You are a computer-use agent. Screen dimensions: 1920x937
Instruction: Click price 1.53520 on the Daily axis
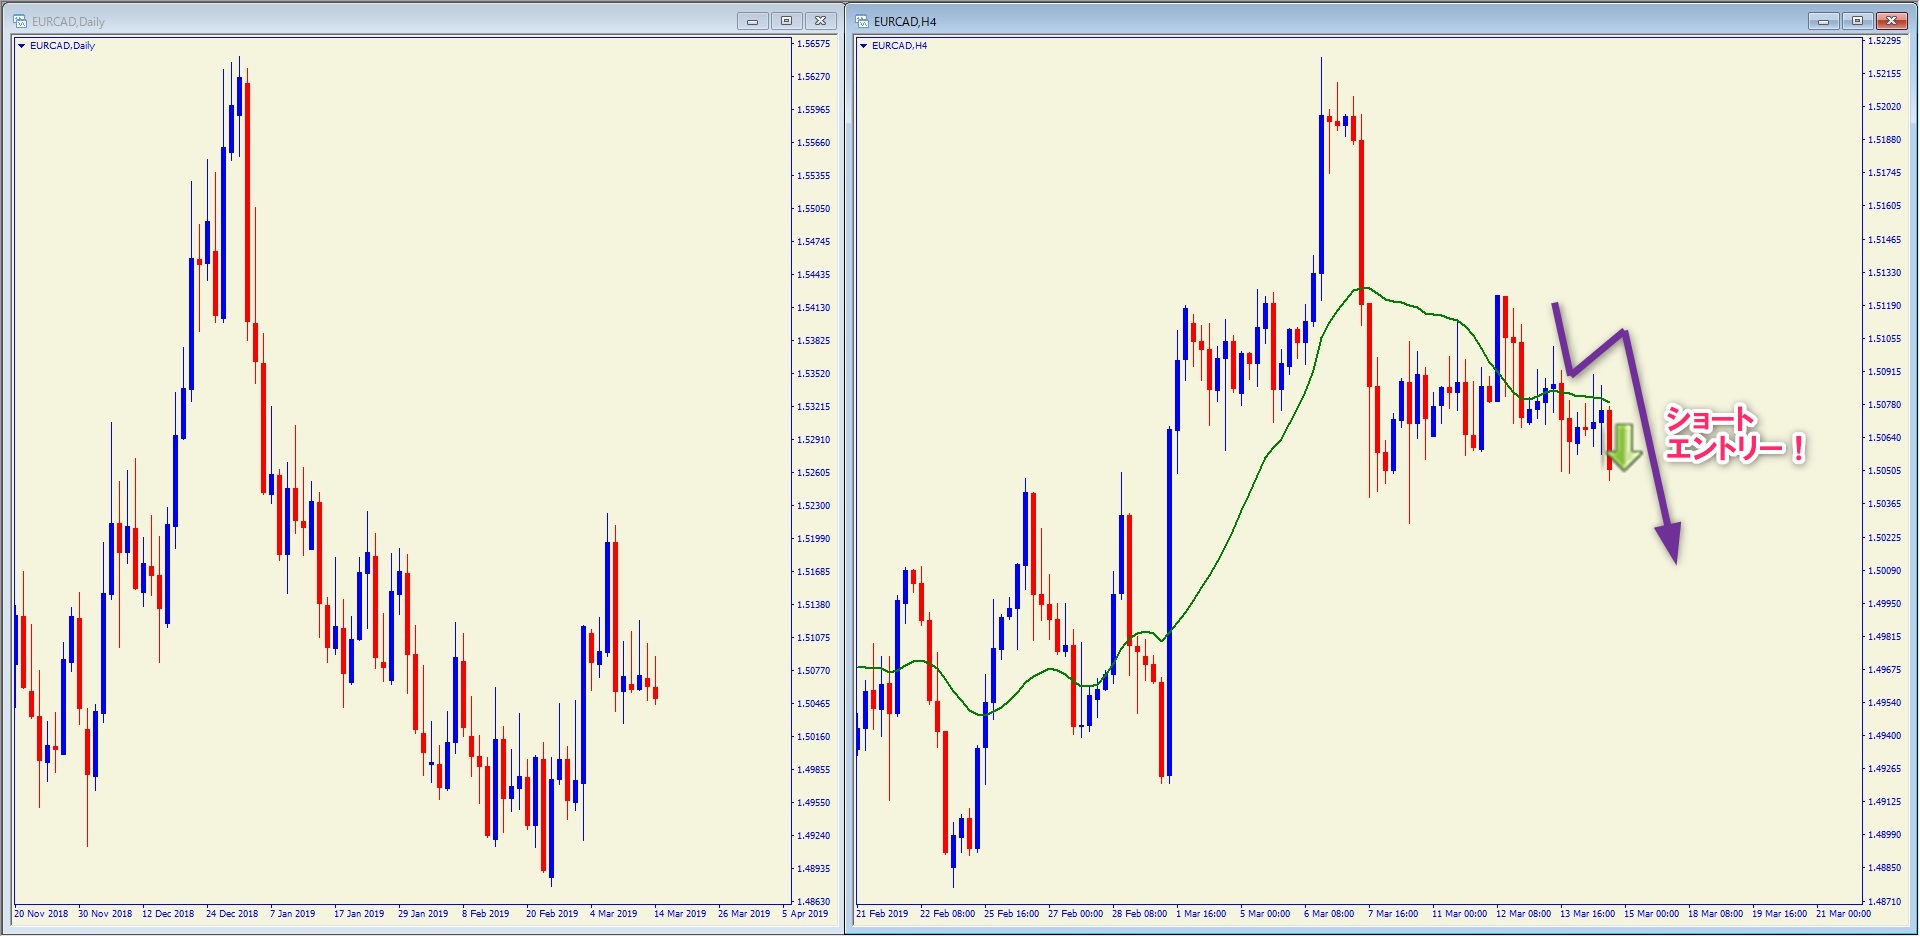click(x=814, y=374)
